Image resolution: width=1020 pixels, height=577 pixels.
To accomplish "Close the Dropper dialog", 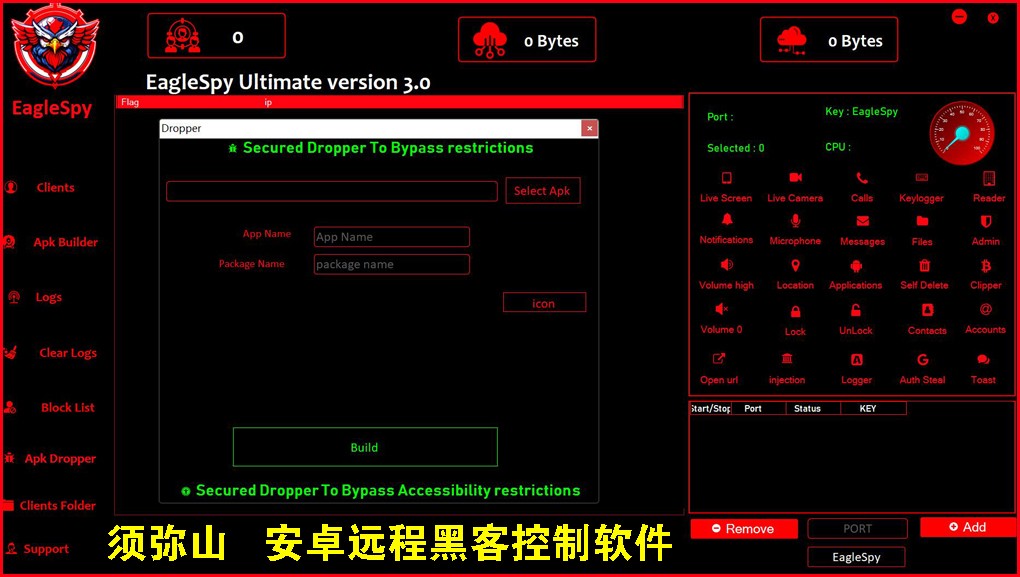I will (589, 128).
